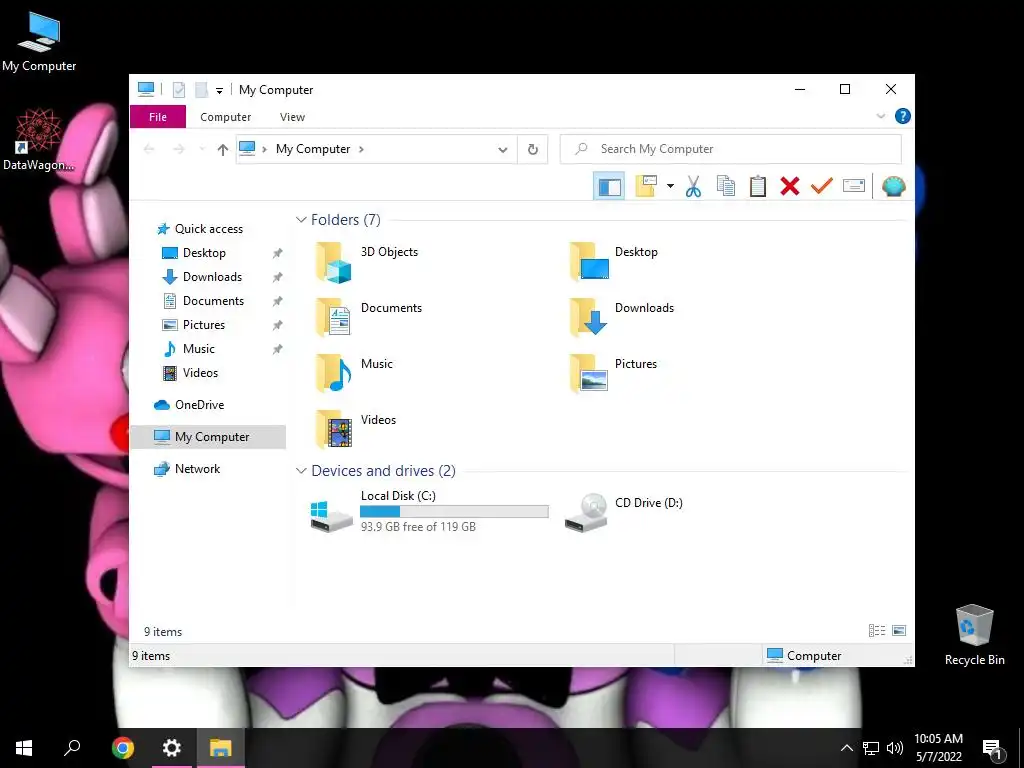
Task: Open the File tab
Action: click(x=158, y=117)
